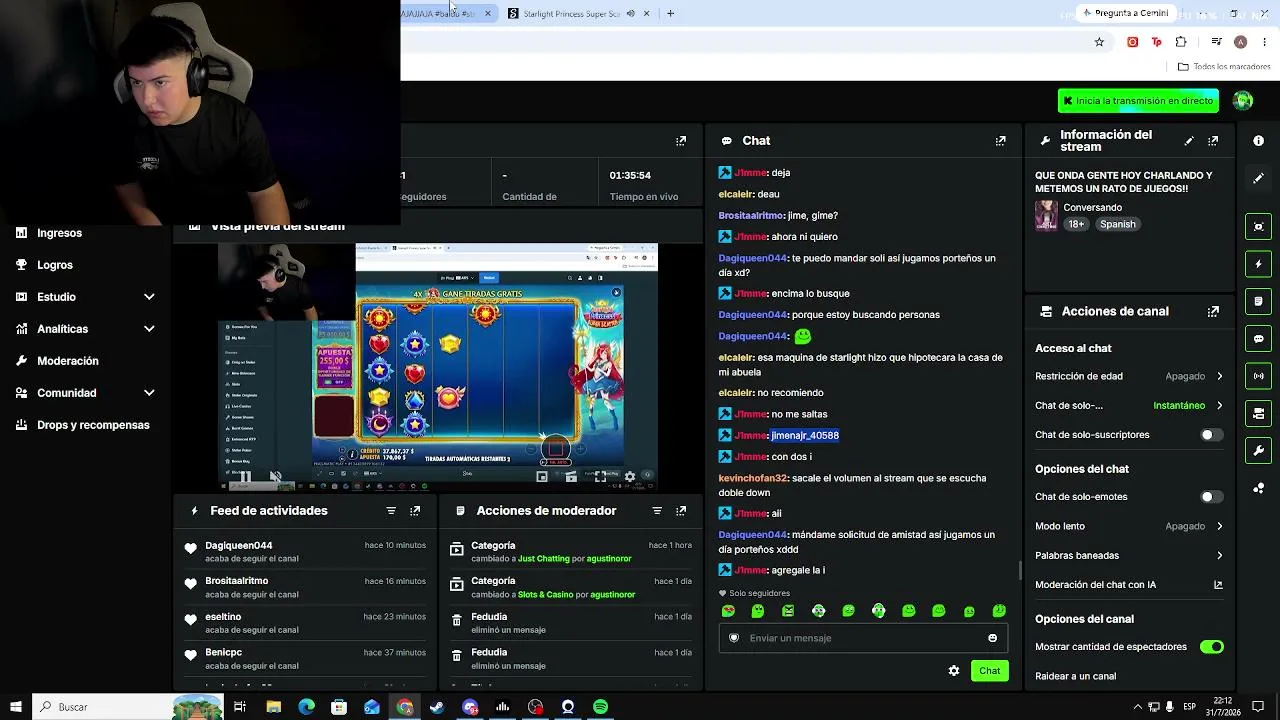Open user avatar menu at top right

click(x=1243, y=101)
